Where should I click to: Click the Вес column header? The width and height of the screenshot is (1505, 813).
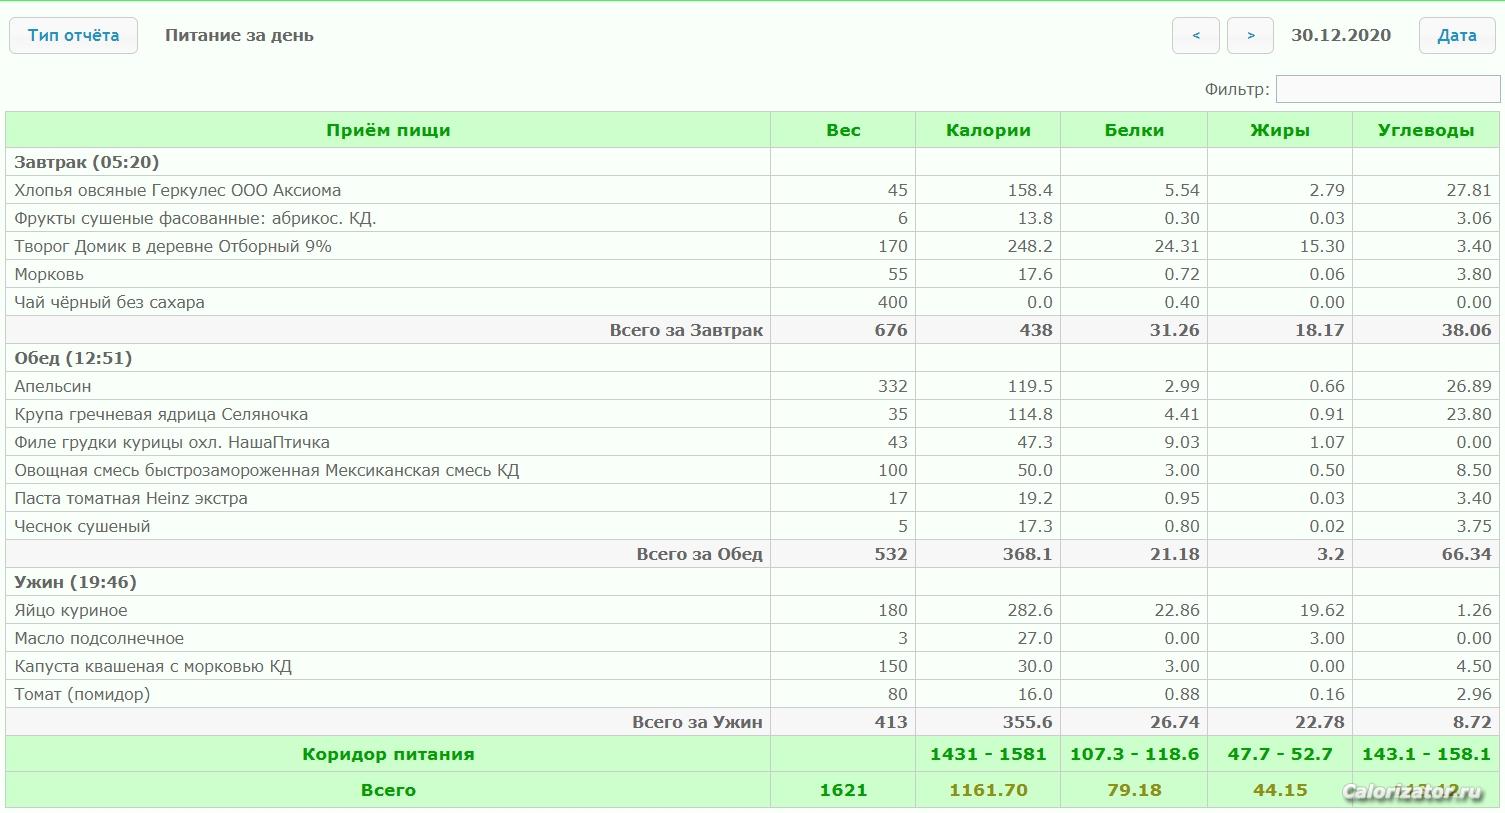(843, 130)
